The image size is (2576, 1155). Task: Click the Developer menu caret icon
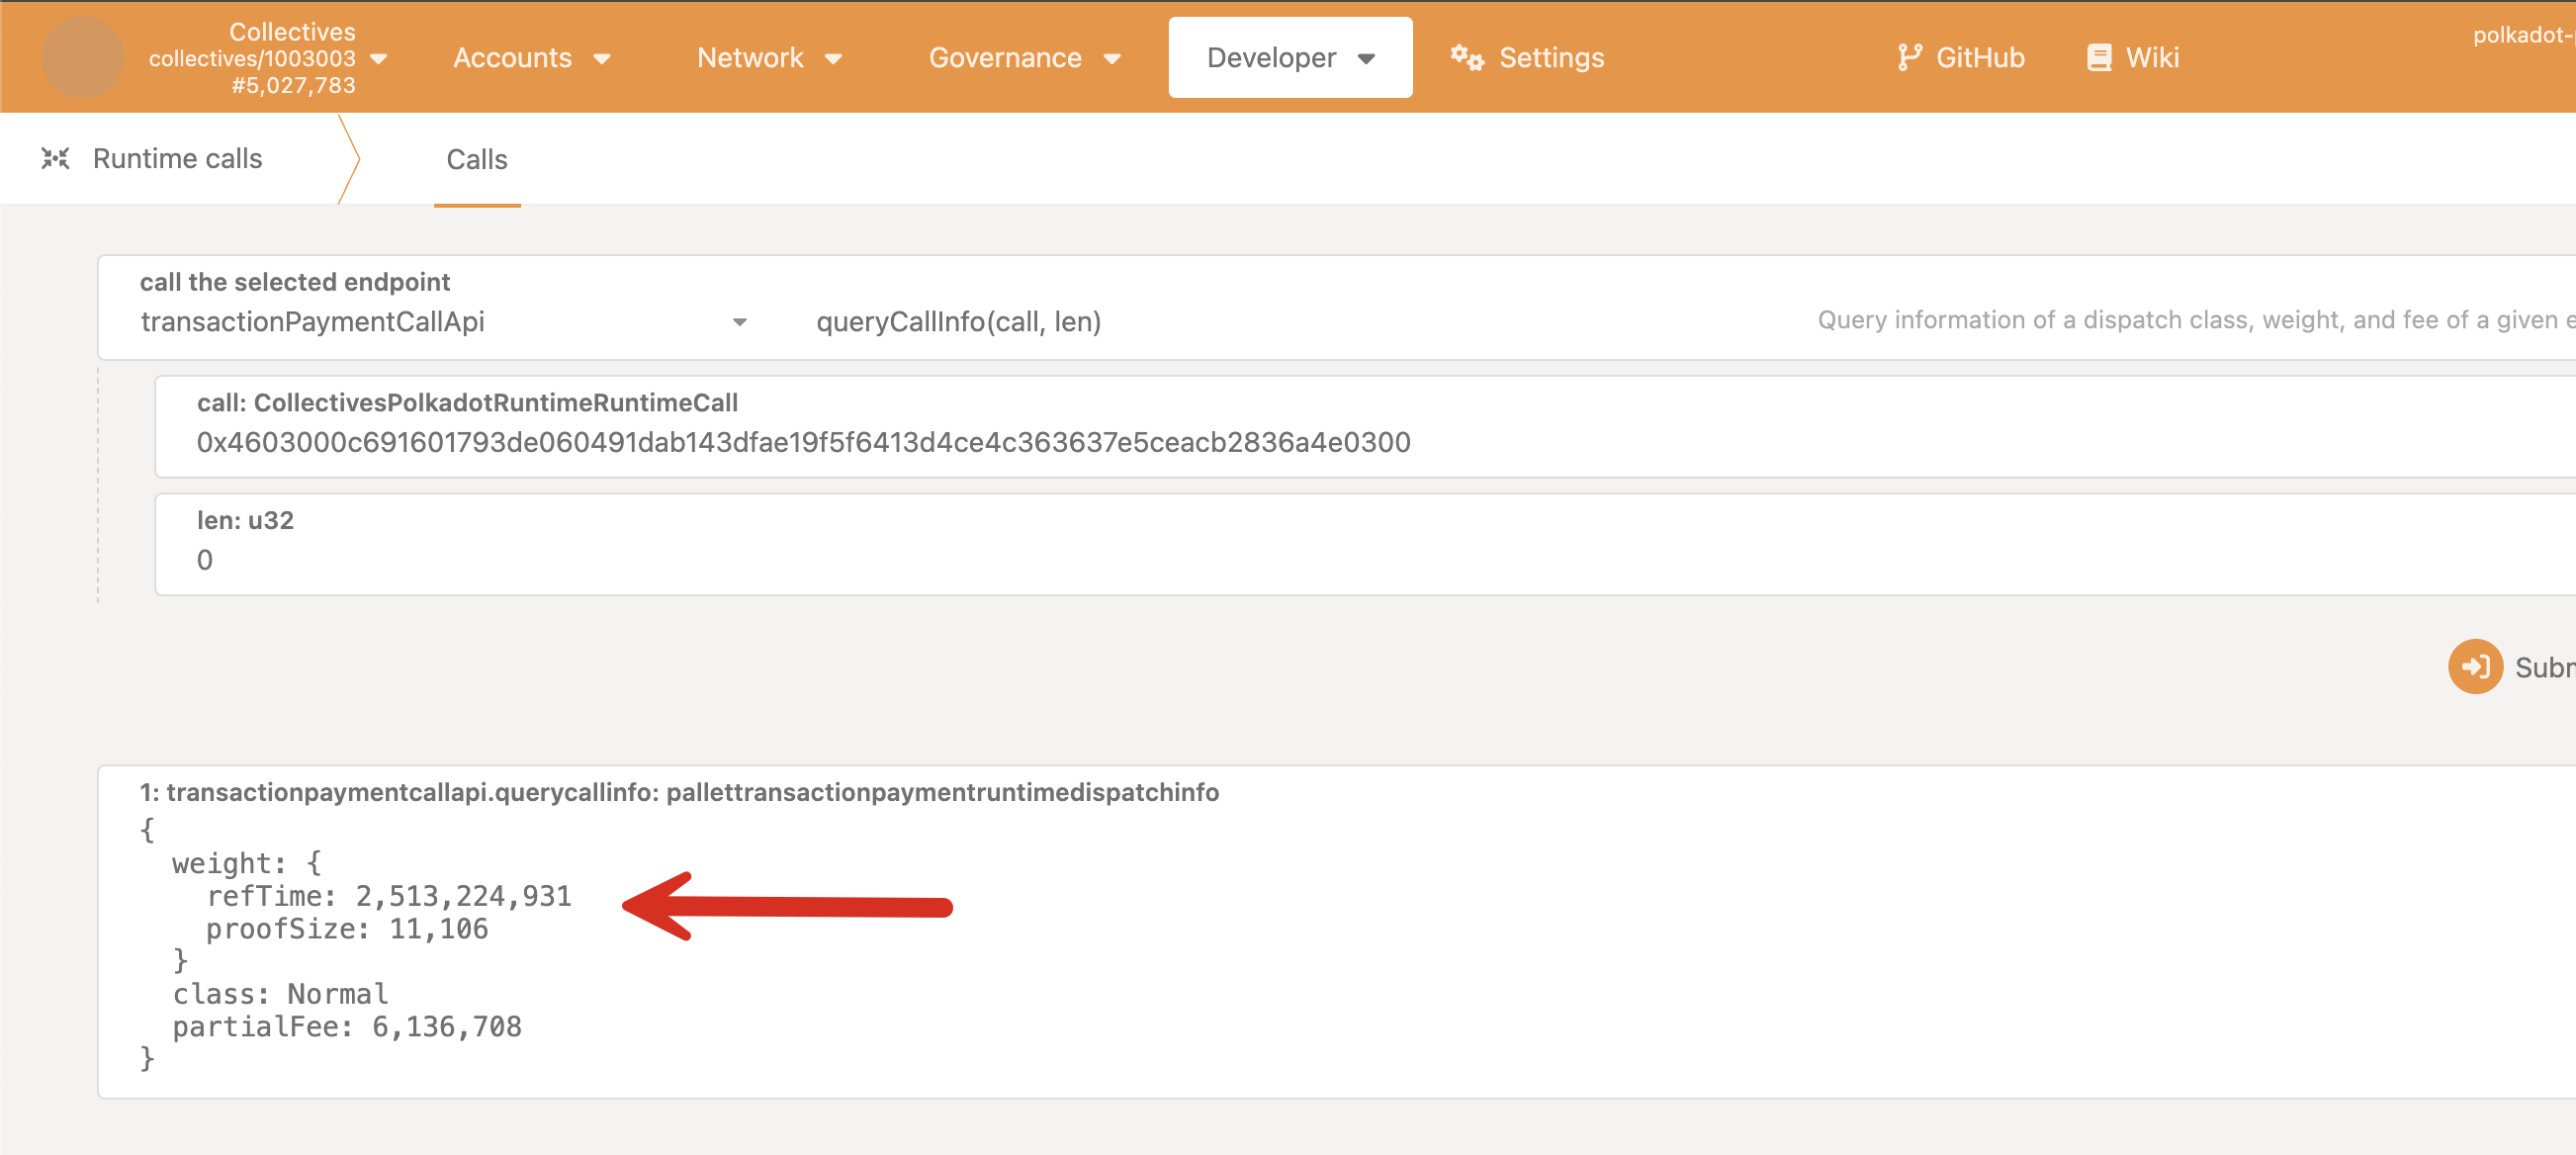[1367, 59]
